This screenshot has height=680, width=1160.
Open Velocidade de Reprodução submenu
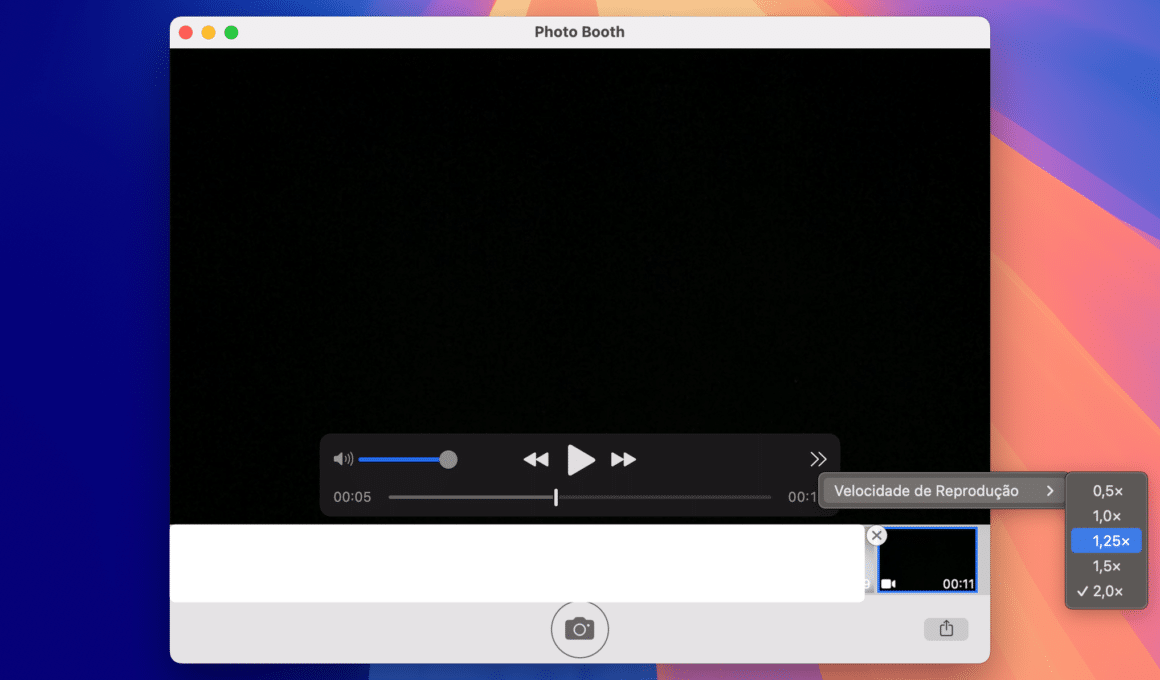coord(943,491)
